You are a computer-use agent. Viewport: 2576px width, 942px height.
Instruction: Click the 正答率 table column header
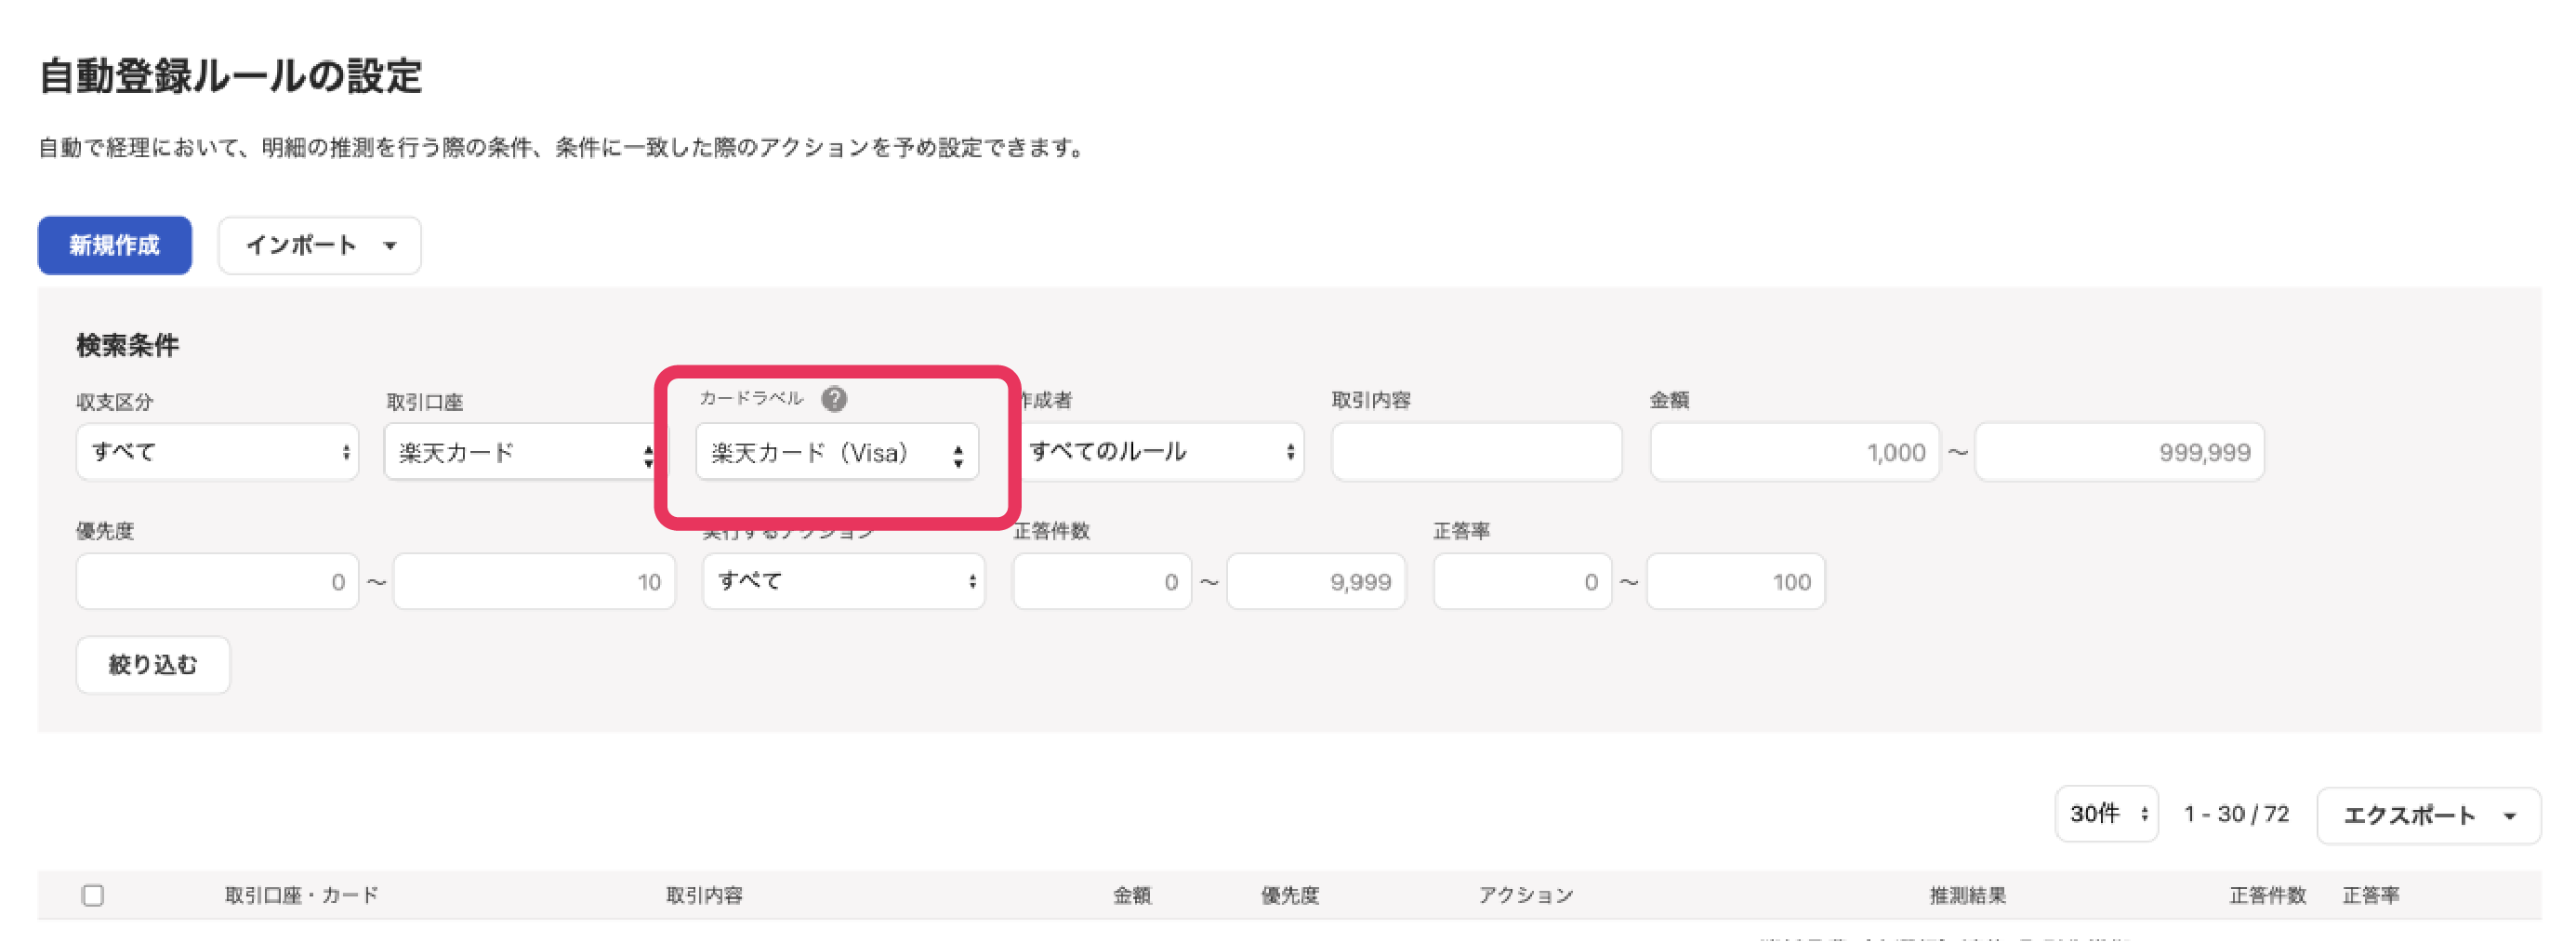(2371, 895)
